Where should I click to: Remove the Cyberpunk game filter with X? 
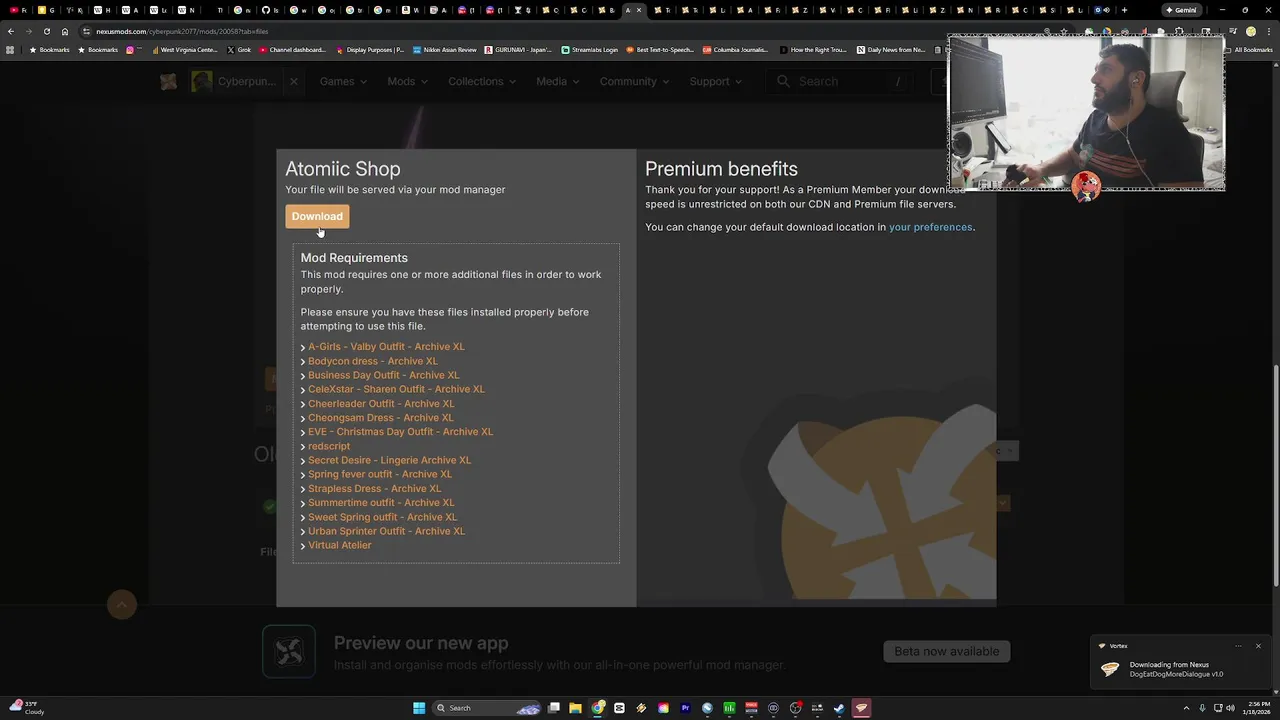[294, 81]
